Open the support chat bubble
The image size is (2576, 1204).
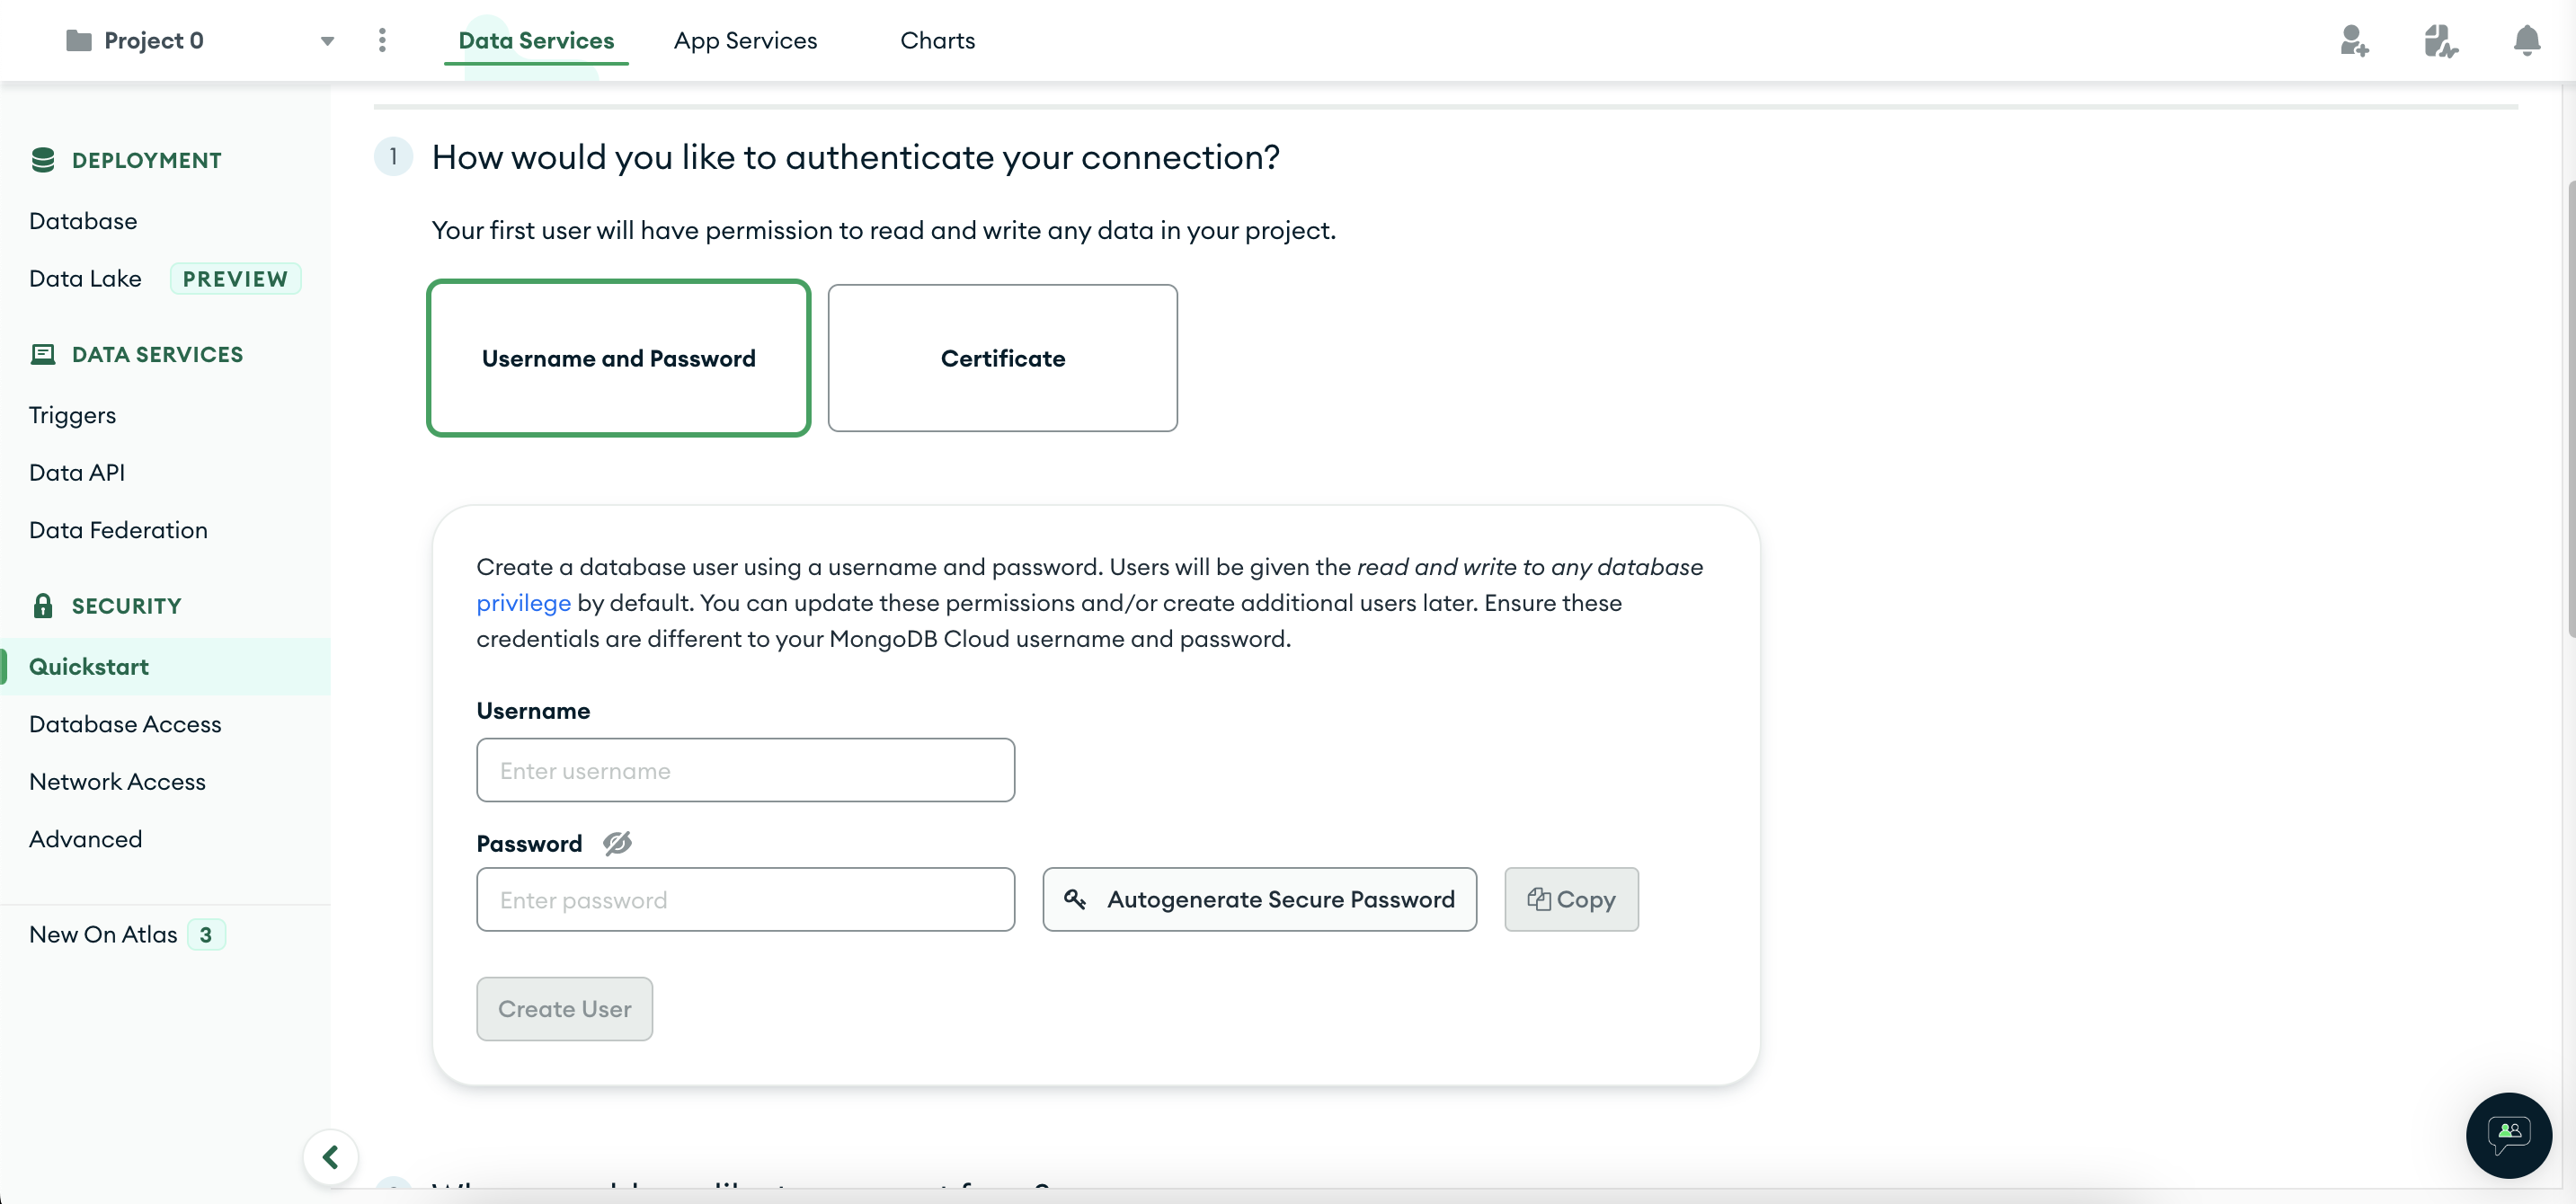point(2508,1135)
